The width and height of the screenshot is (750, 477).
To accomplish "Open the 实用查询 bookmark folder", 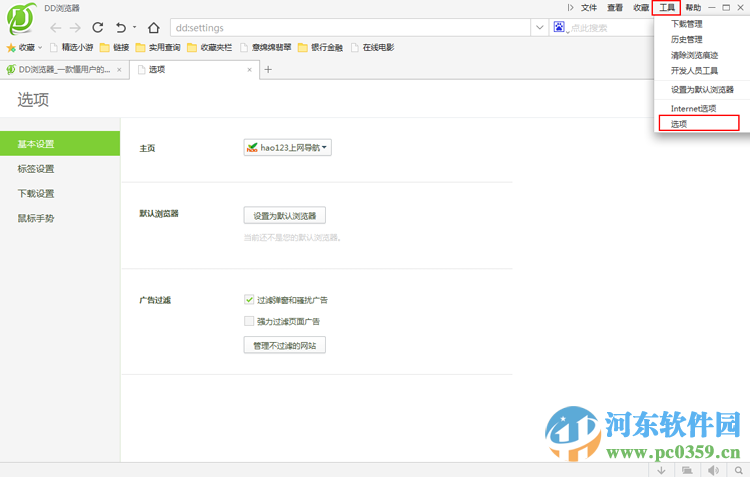I will 158,47.
